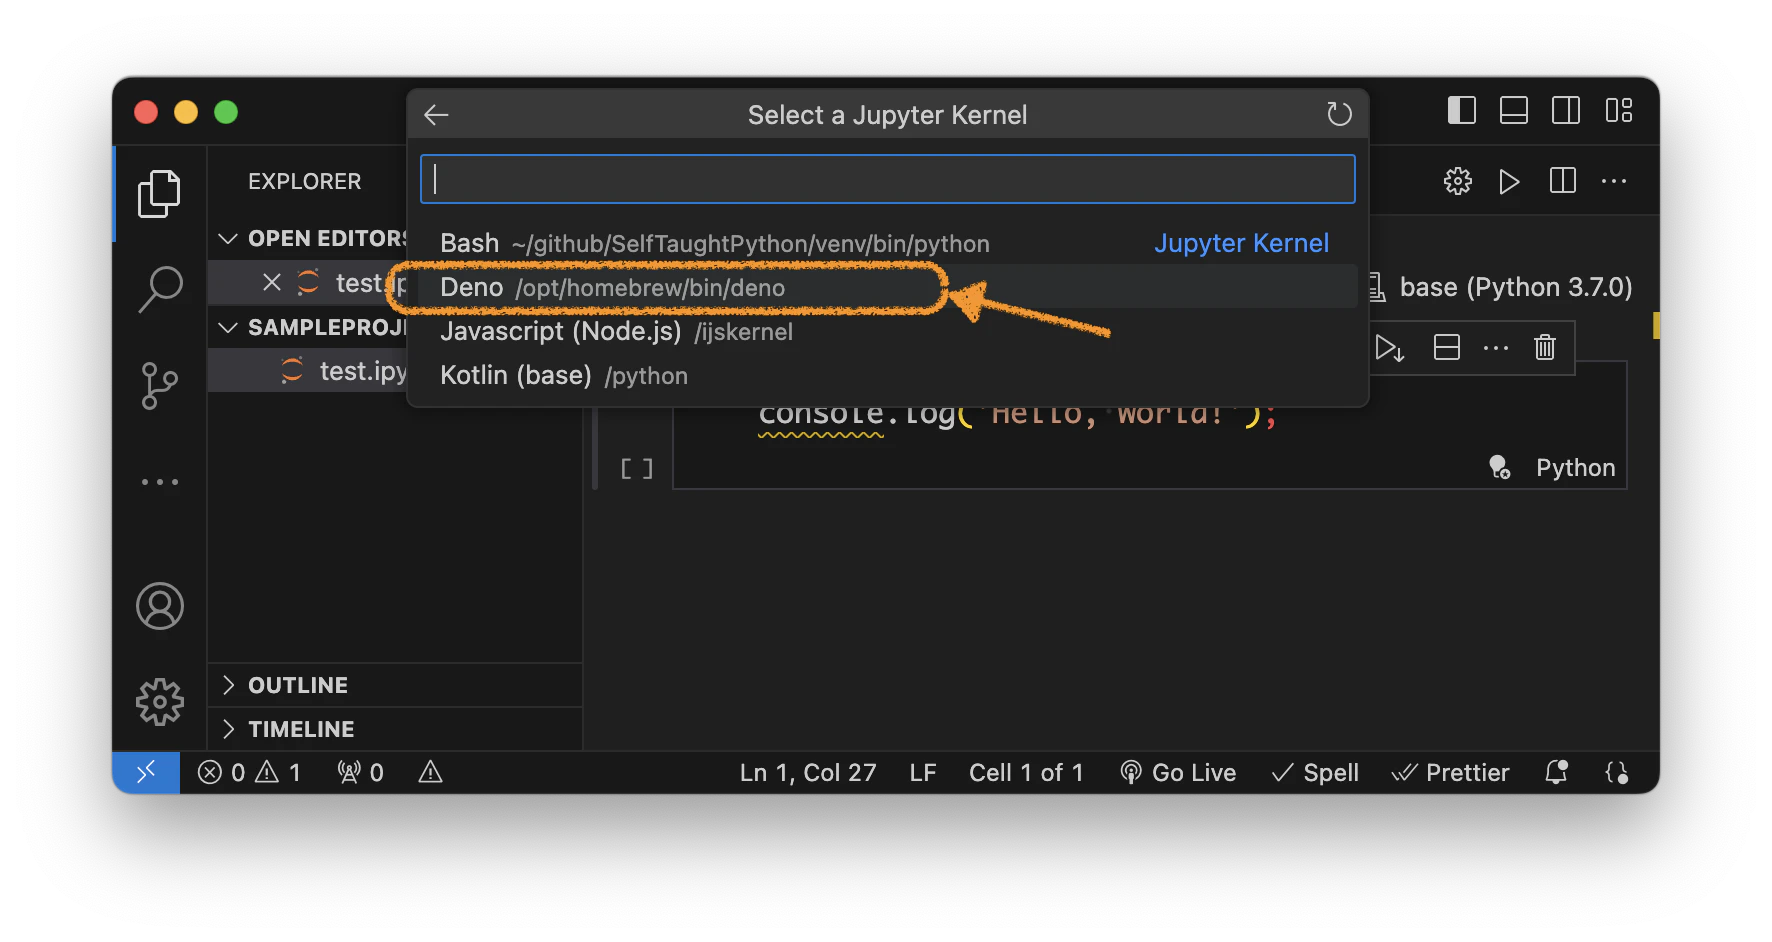Toggle the Spell checker status item
This screenshot has width=1772, height=942.
pos(1315,772)
